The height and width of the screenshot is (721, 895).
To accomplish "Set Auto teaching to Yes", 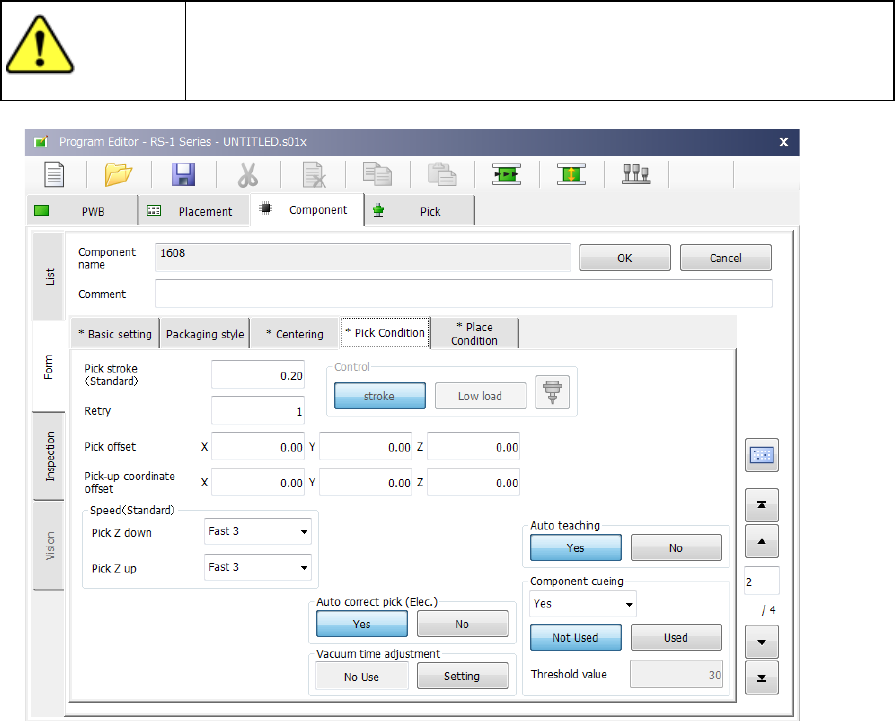I will [x=575, y=547].
